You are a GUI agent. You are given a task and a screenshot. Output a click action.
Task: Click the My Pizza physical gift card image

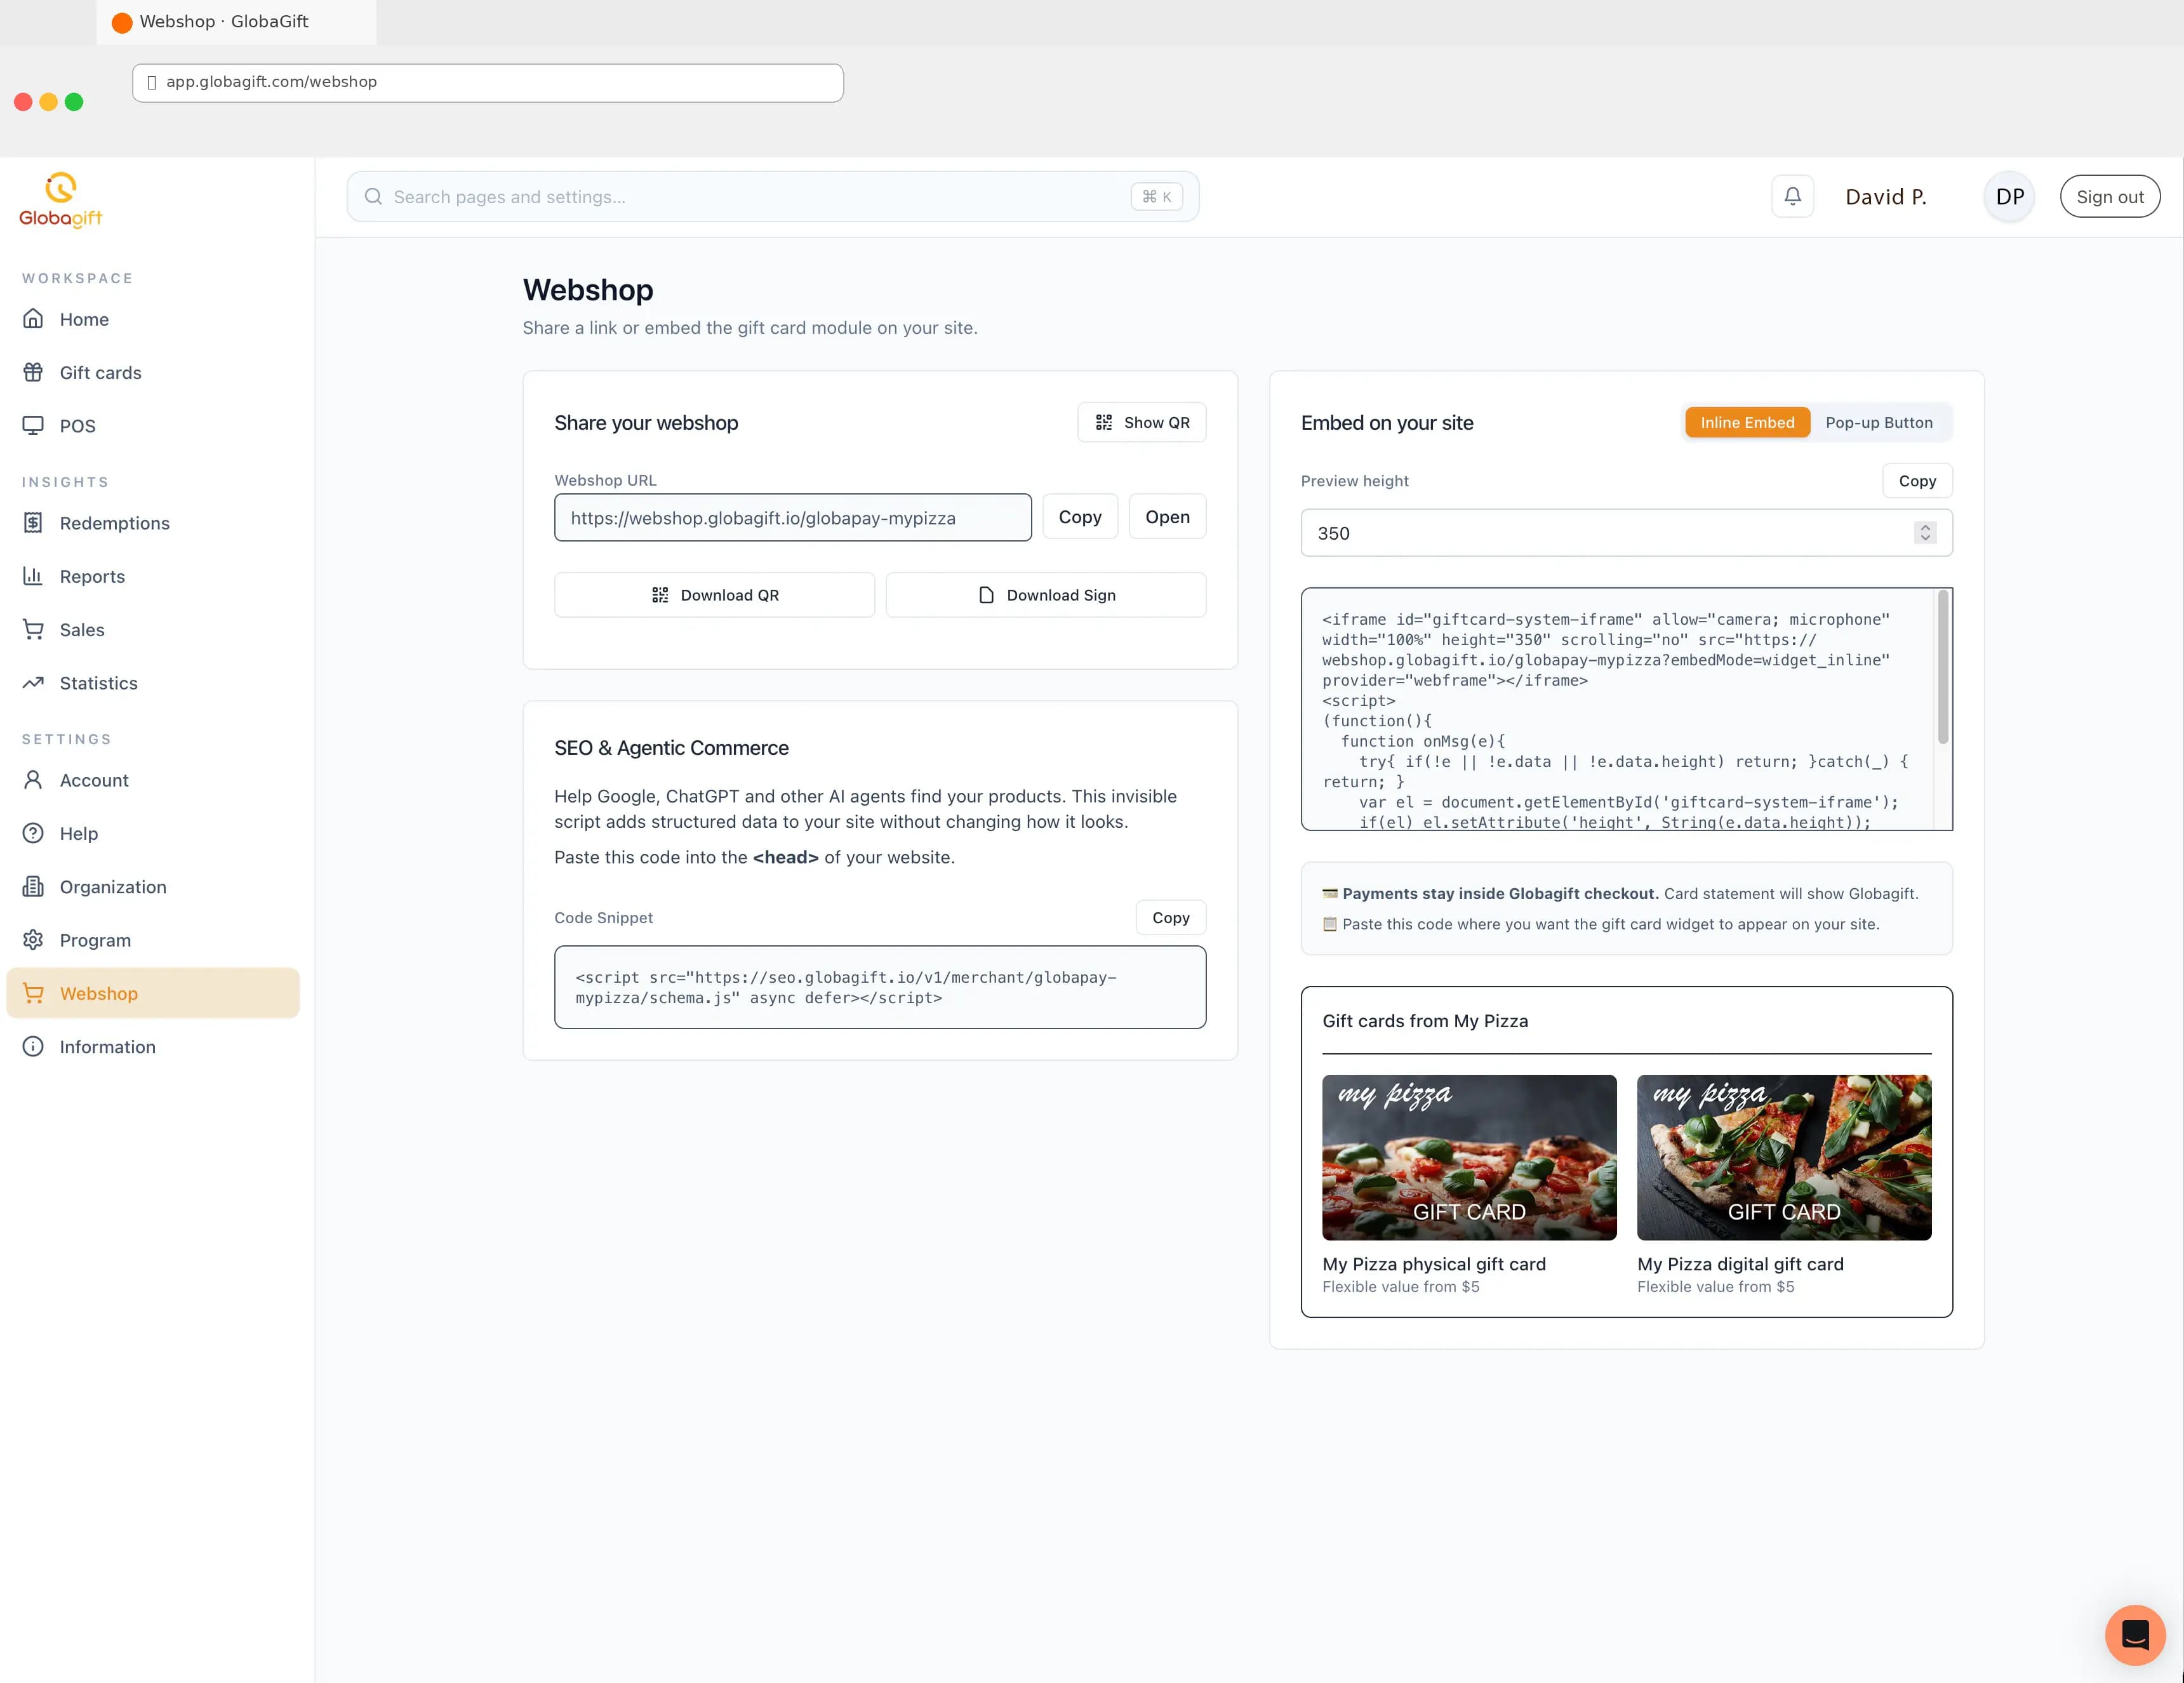point(1469,1157)
